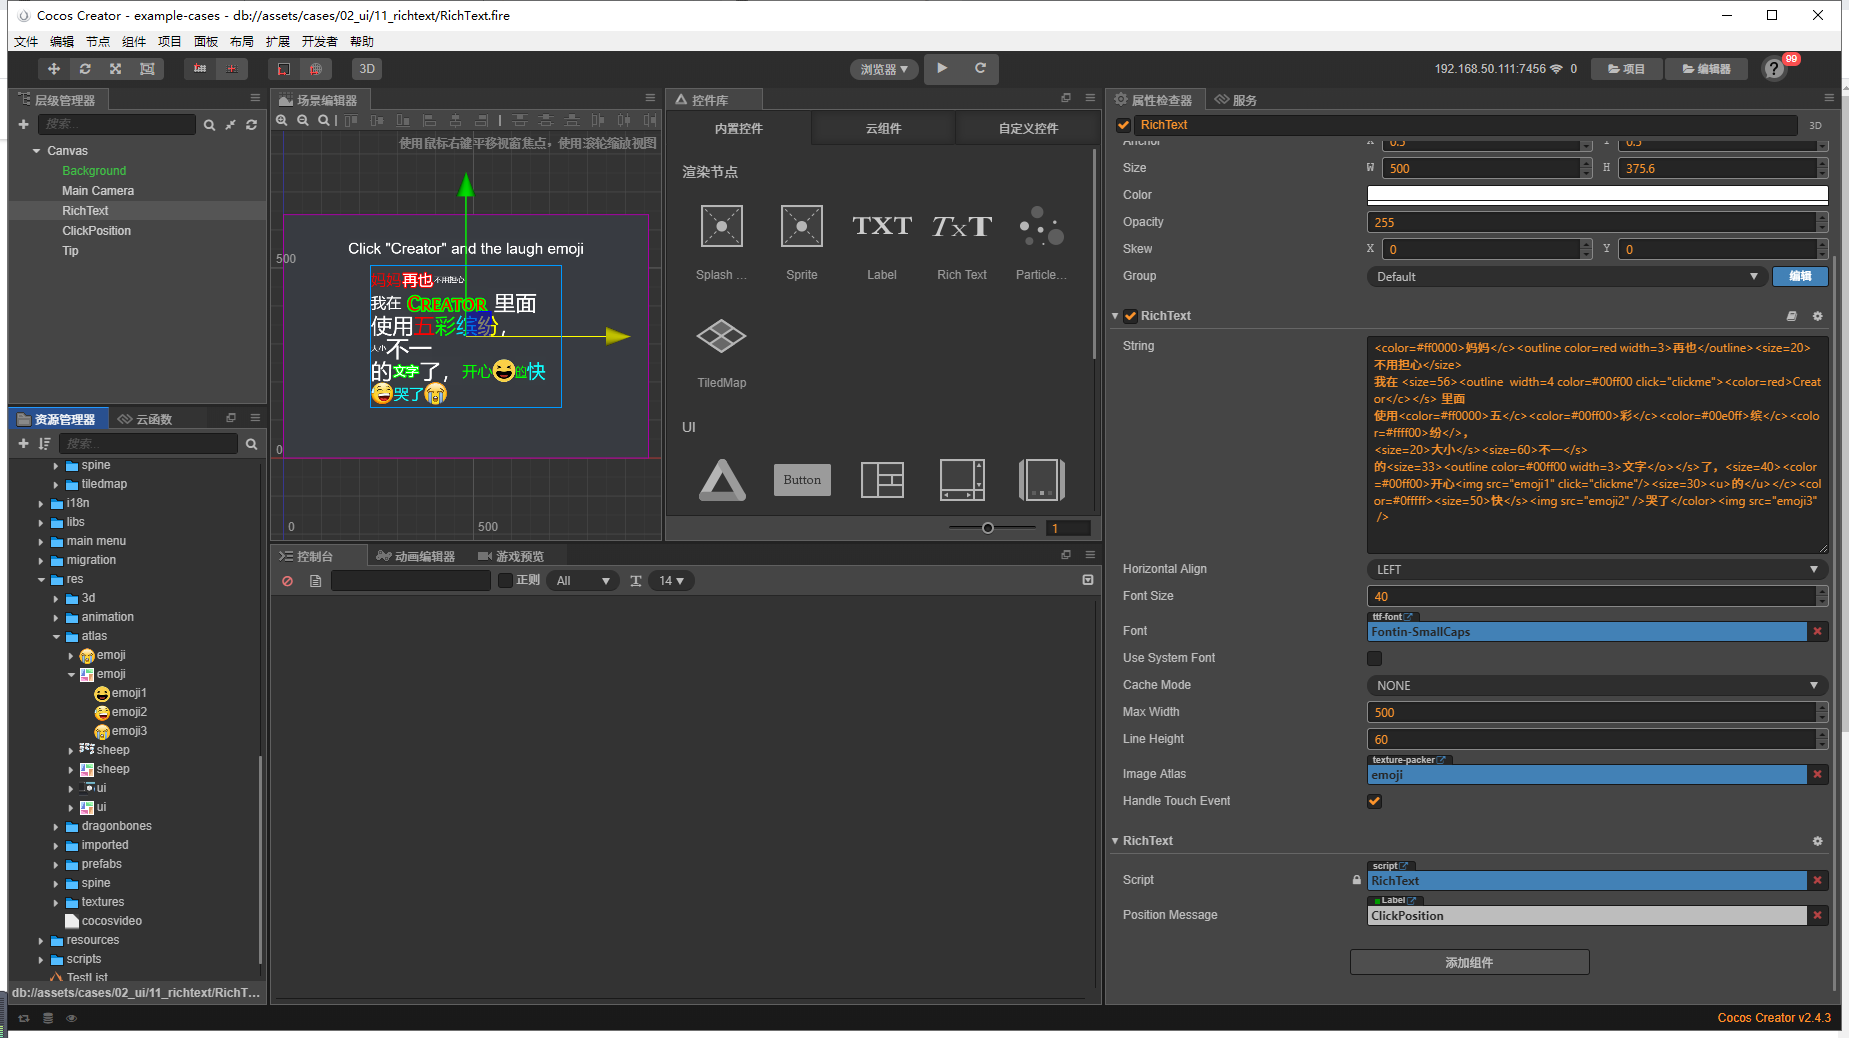This screenshot has height=1038, width=1849.
Task: Add the Sprite node control
Action: pyautogui.click(x=801, y=241)
